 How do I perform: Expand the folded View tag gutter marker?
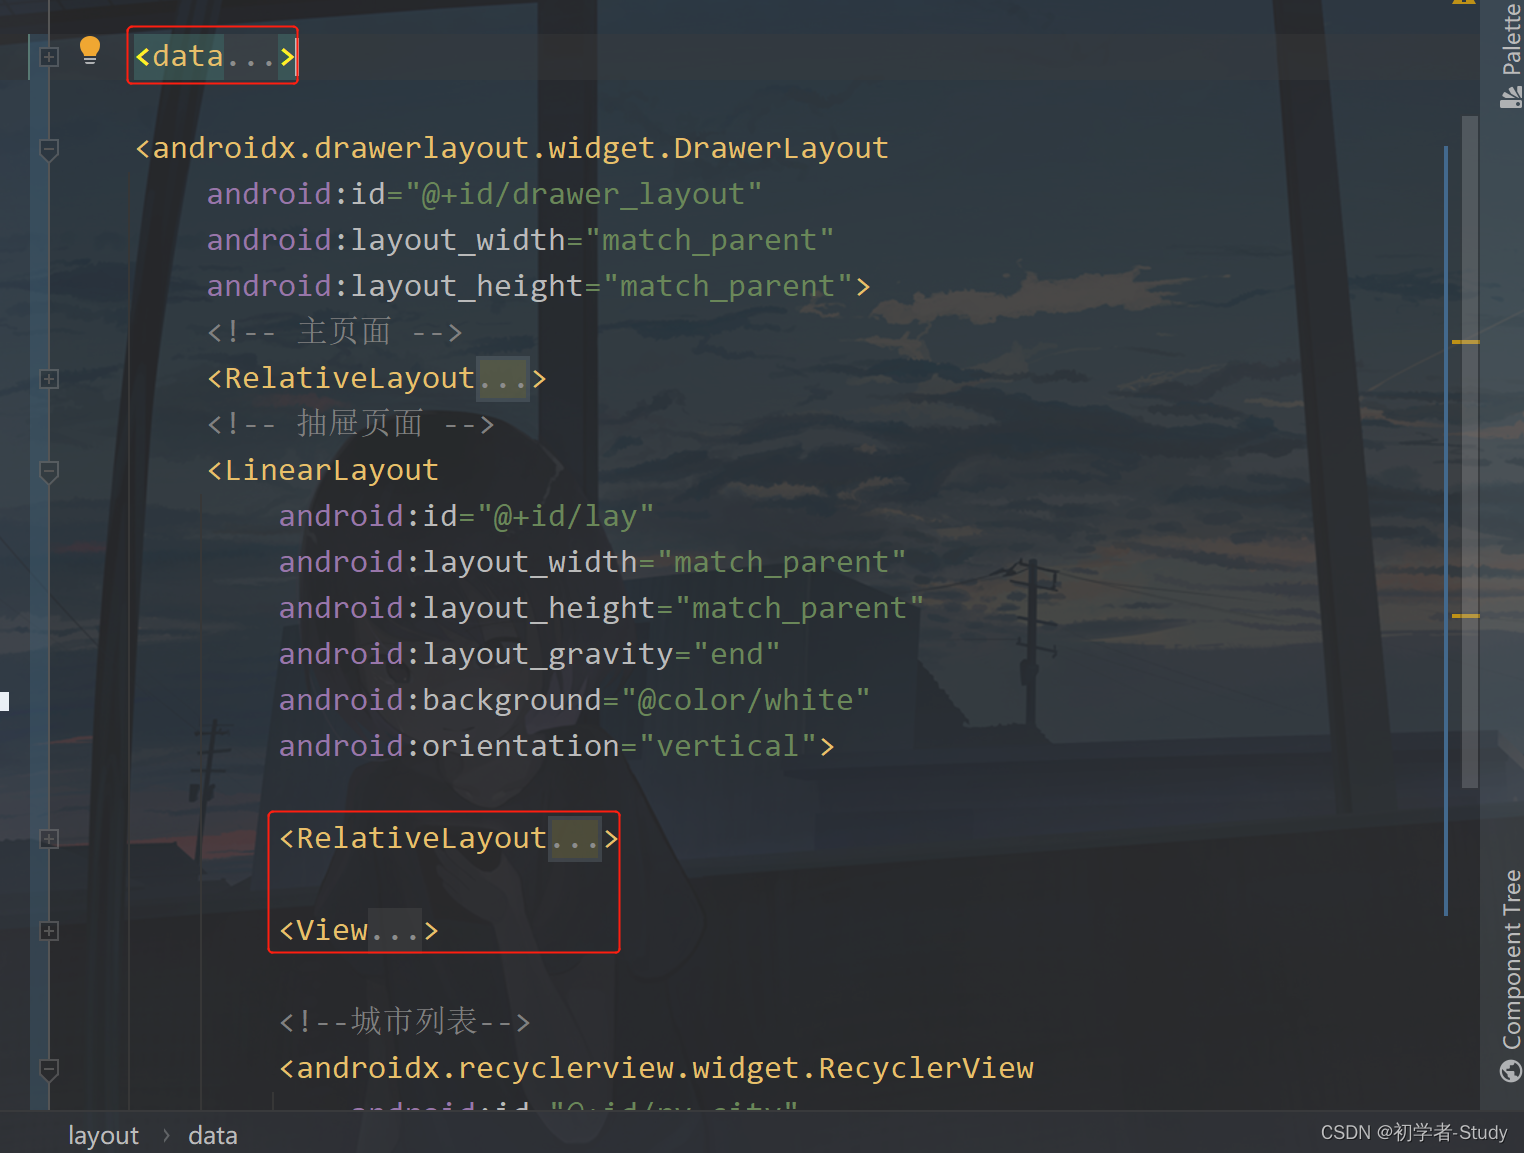click(x=49, y=931)
